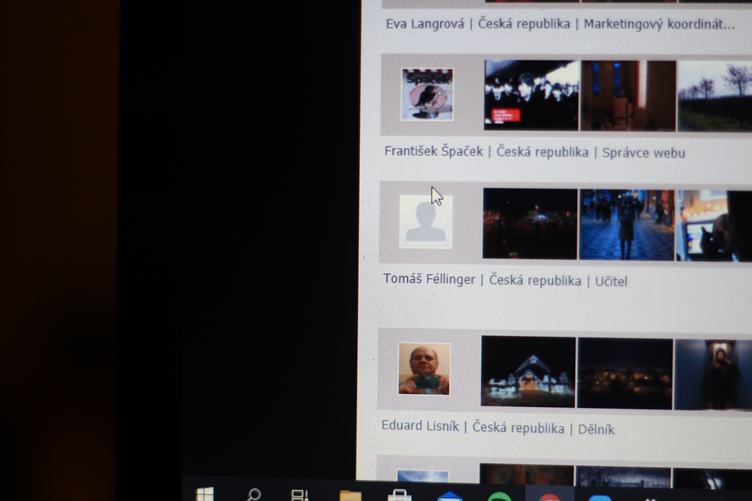Click the 'Dělník' text
The width and height of the screenshot is (752, 501).
point(596,429)
